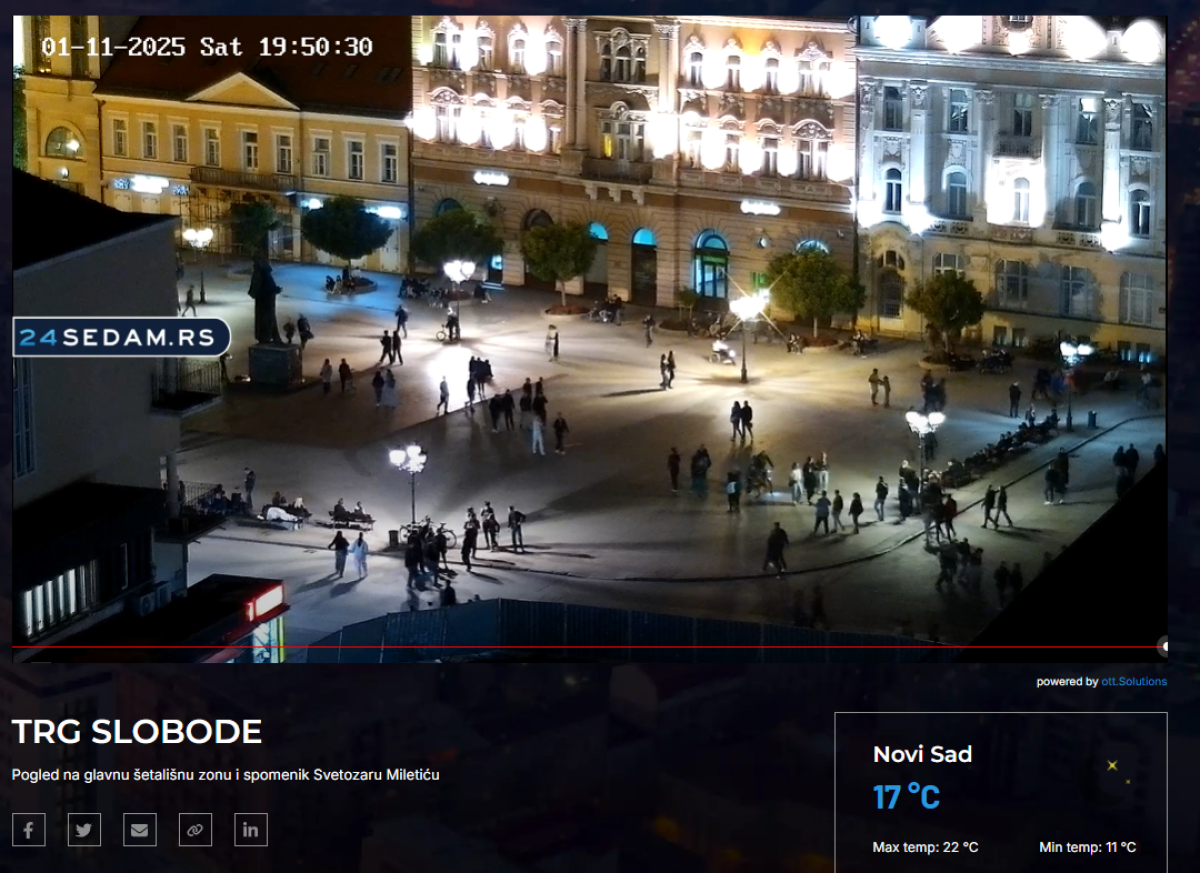Click the 24SEDAM.RS logo on video
The image size is (1200, 873).
pos(122,338)
